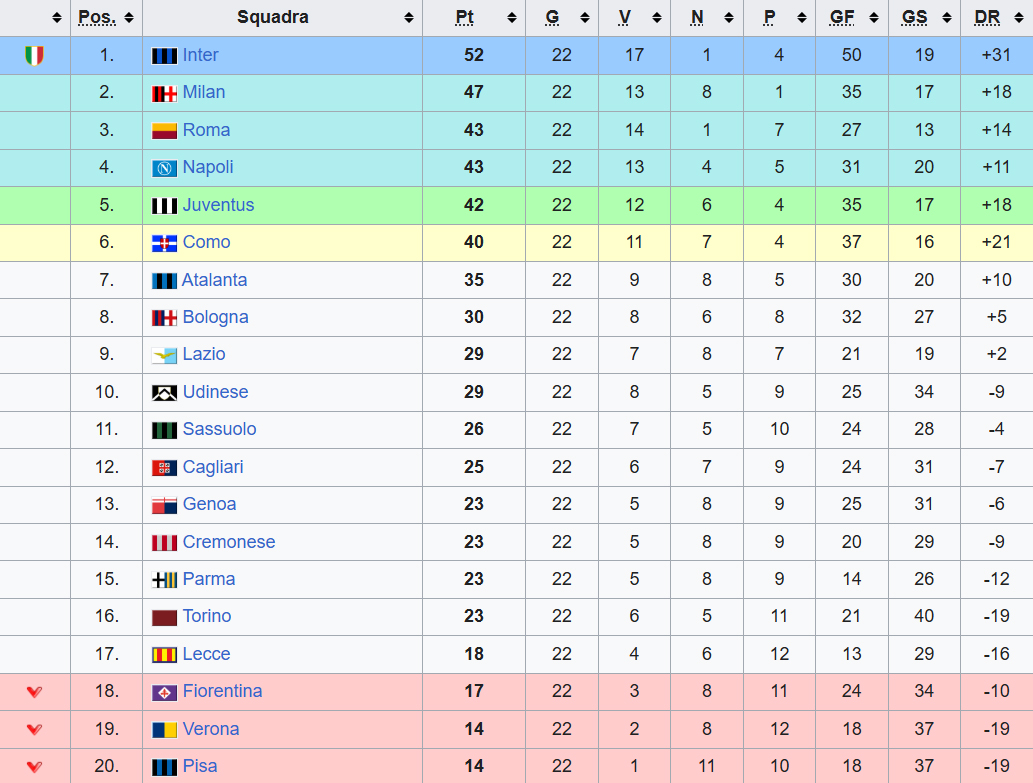Sort by the GF column header

842,18
